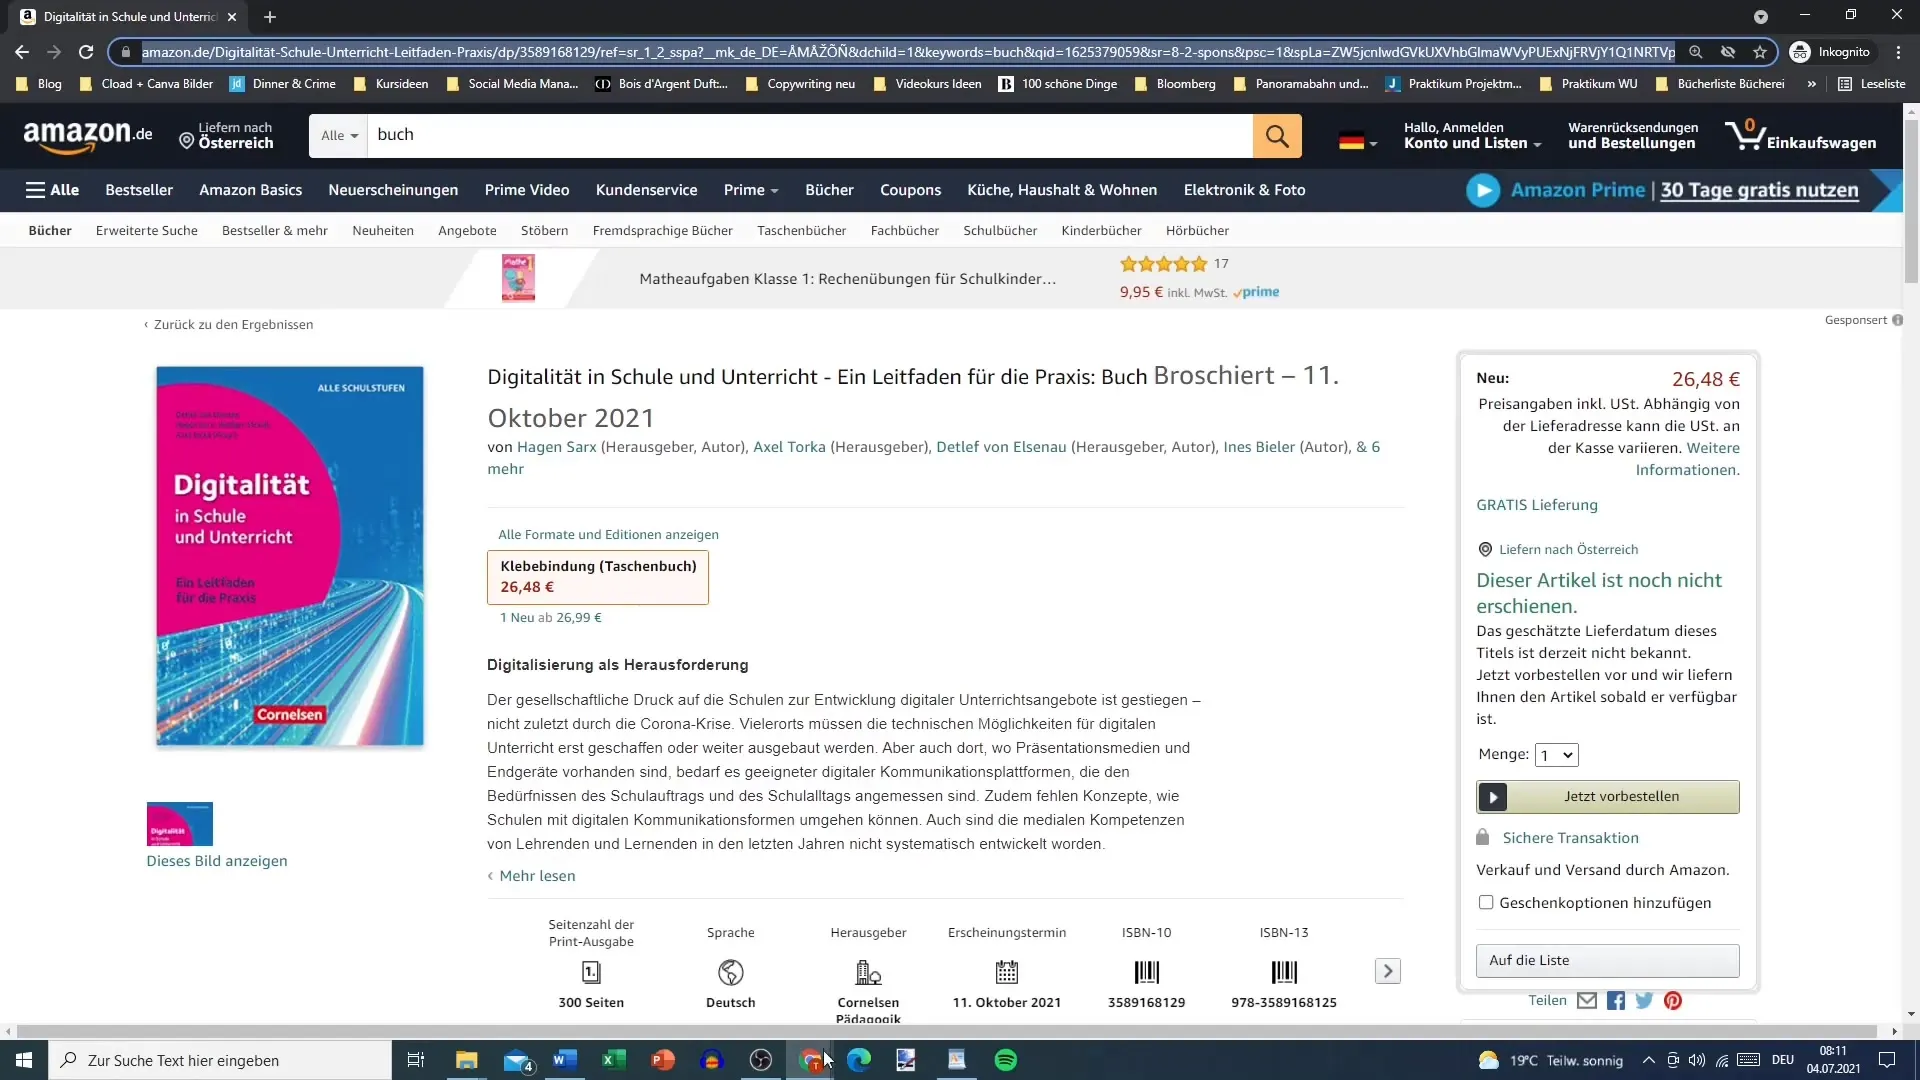Expand the Prime navigation dropdown
The image size is (1920, 1080).
(751, 190)
